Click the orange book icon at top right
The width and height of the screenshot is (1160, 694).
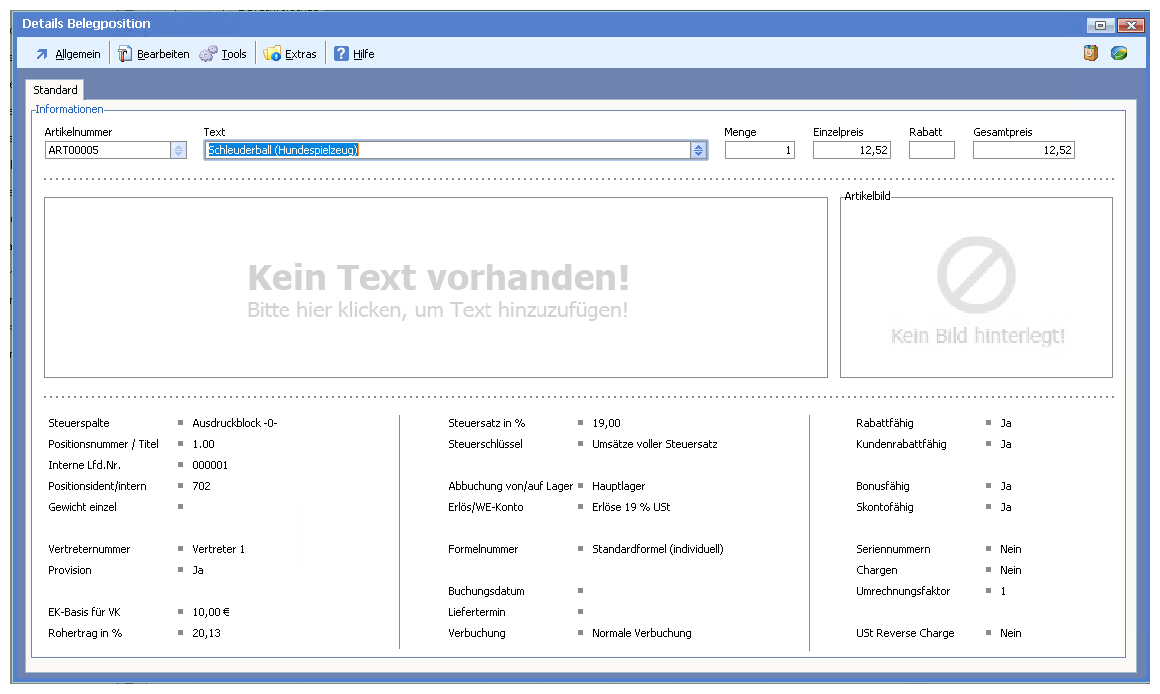[1091, 53]
